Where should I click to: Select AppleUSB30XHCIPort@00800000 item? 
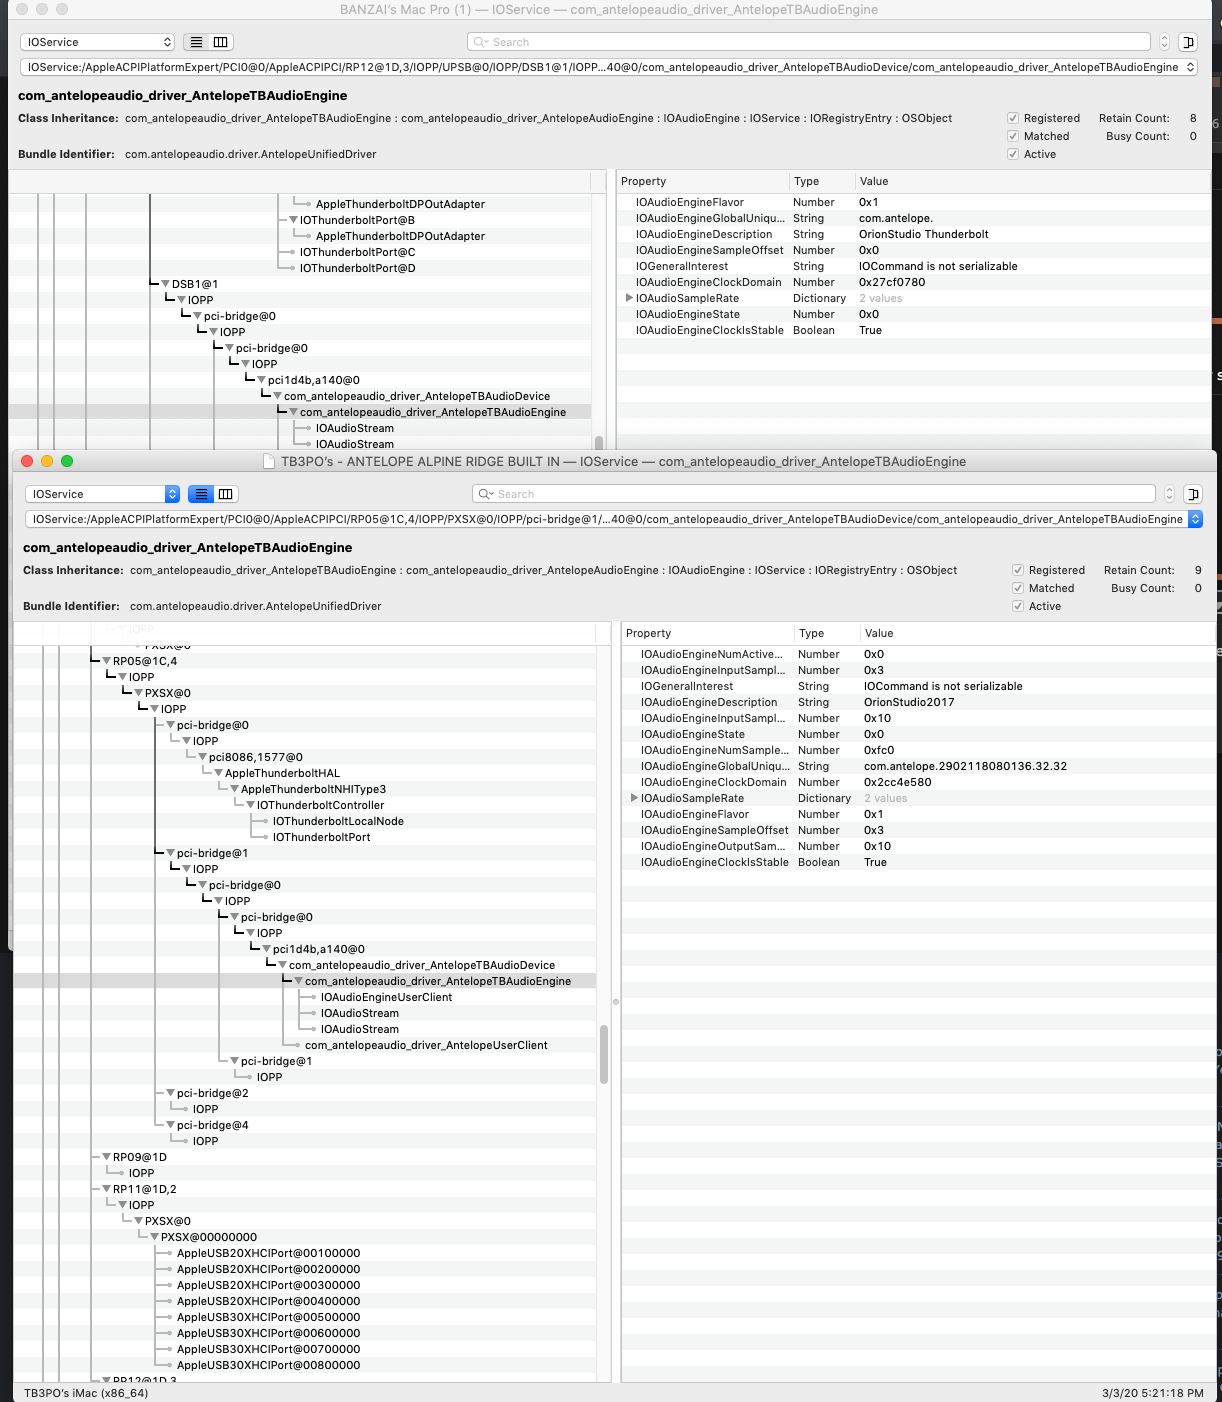[268, 1365]
